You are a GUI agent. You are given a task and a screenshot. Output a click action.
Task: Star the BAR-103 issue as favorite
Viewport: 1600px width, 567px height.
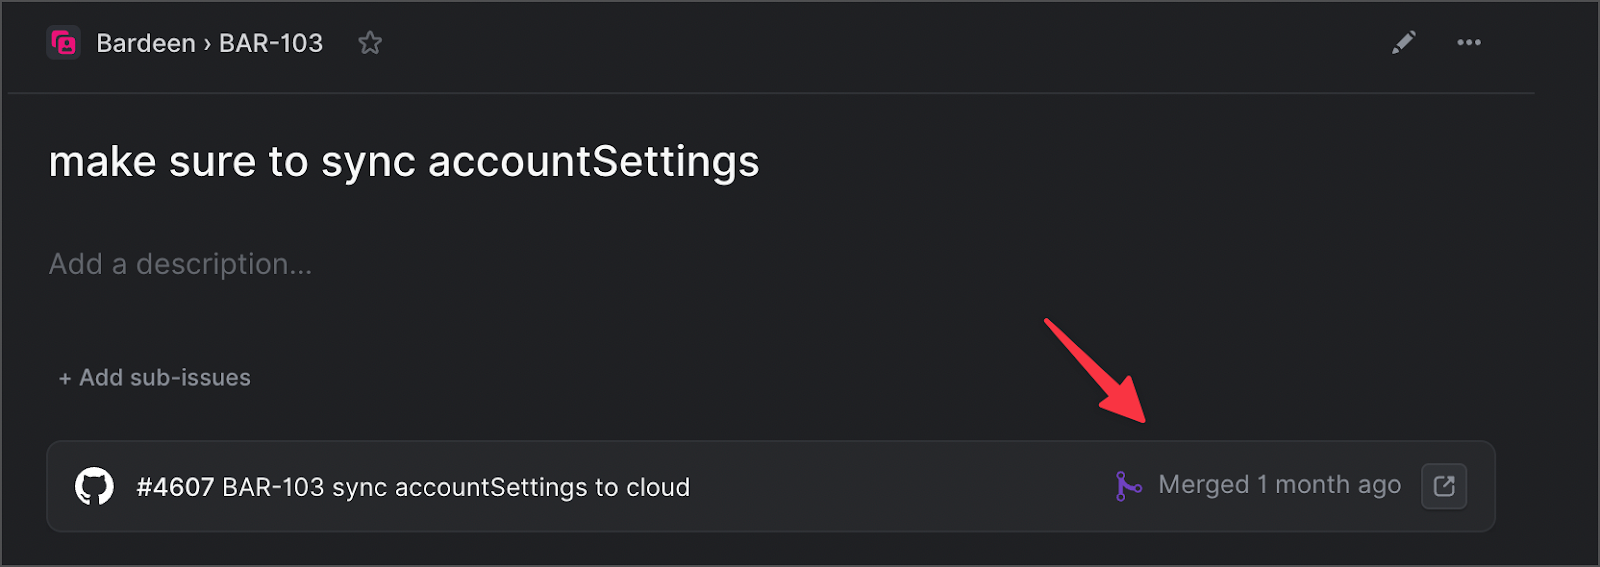click(x=370, y=43)
